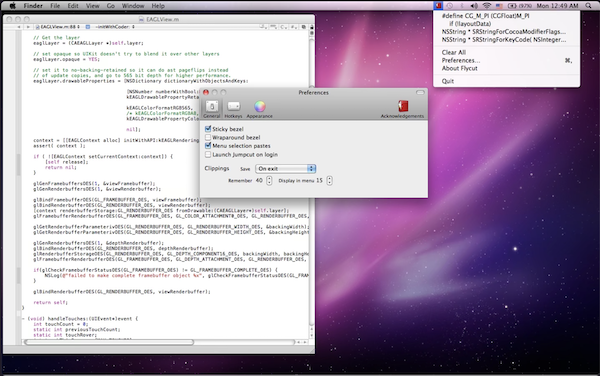Click the Bluetooth menu bar icon
The image size is (600, 376).
(462, 6)
